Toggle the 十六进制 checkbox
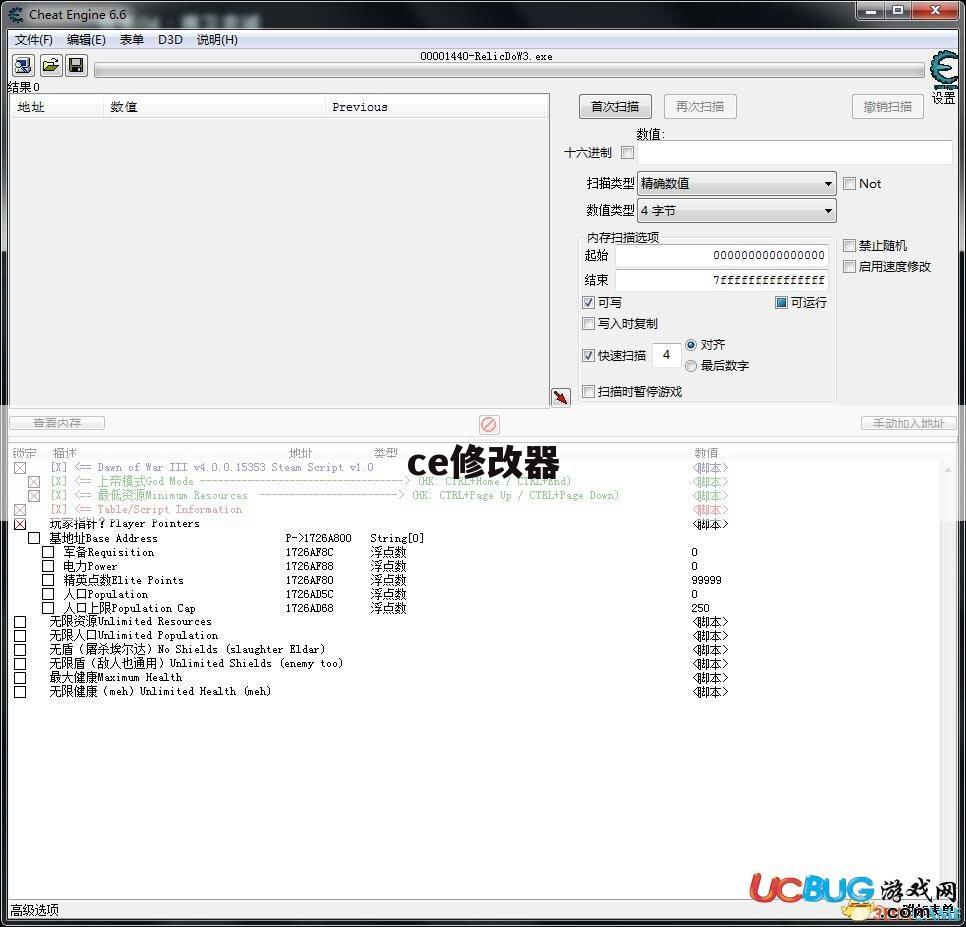Image resolution: width=966 pixels, height=927 pixels. (x=627, y=152)
